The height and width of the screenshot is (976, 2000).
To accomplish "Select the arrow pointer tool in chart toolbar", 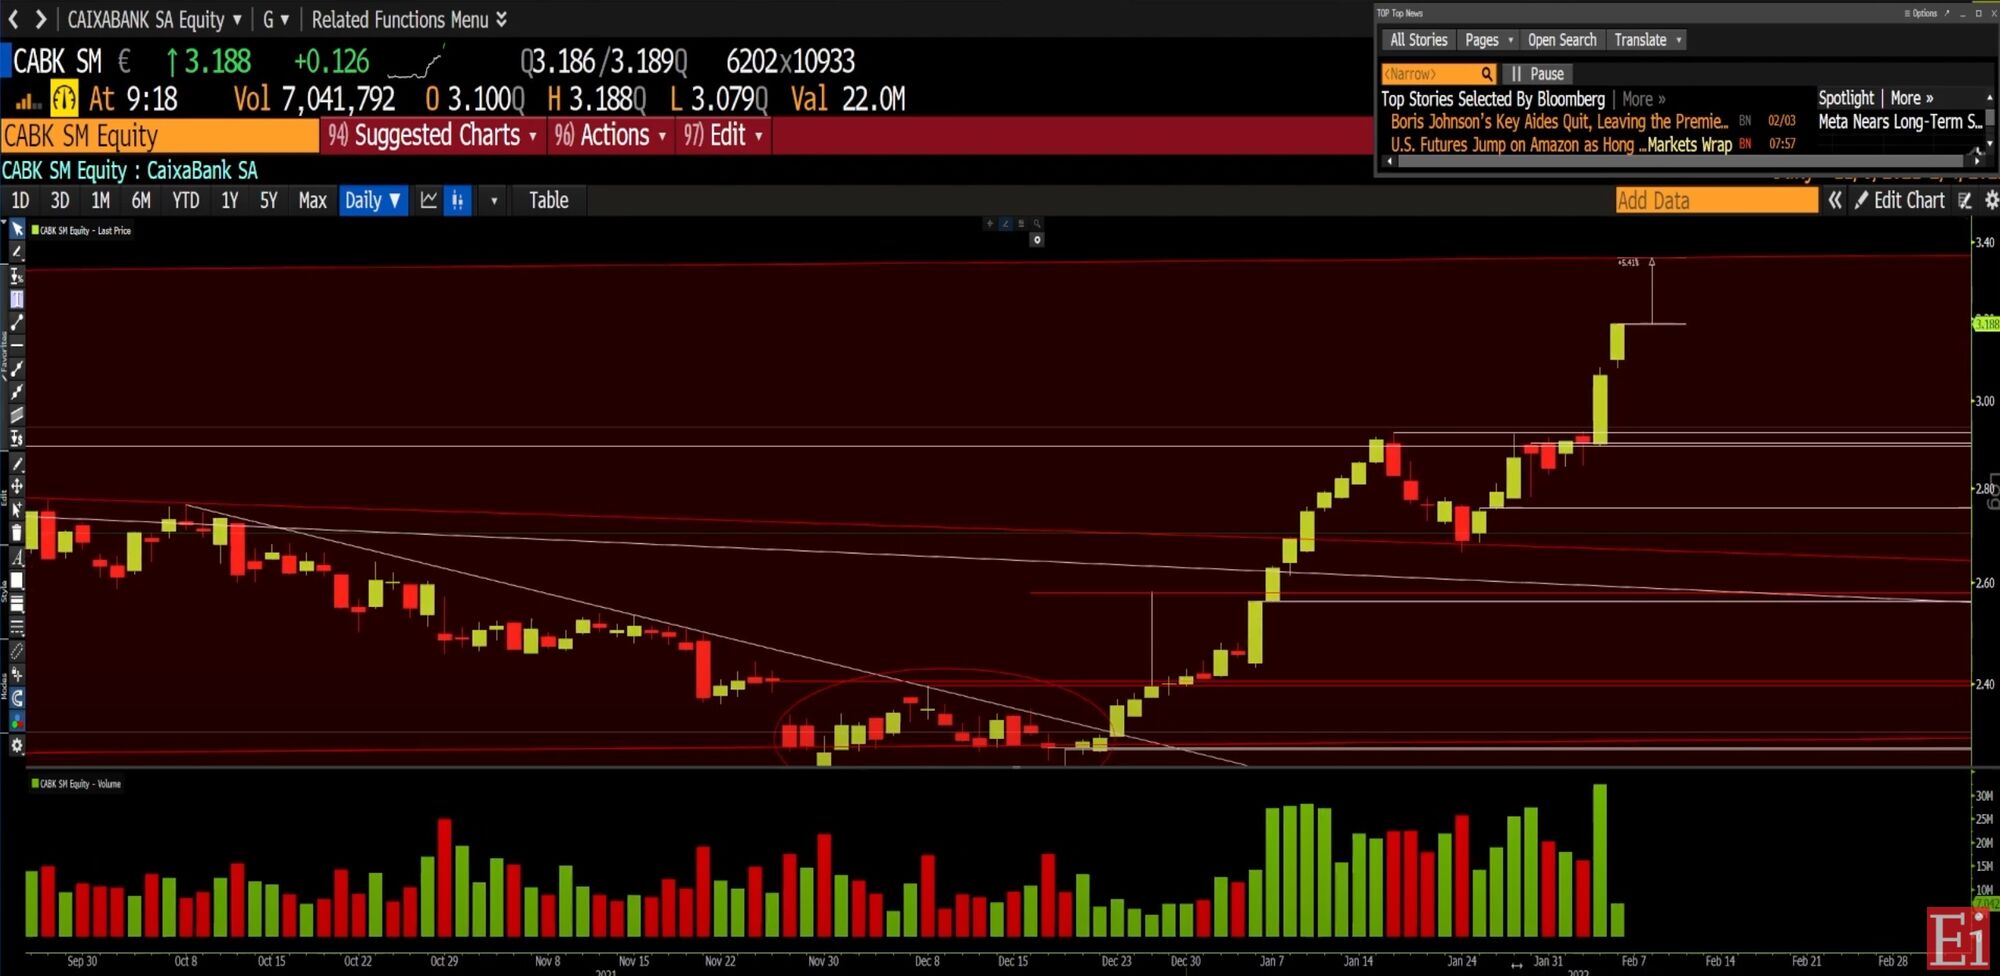I will click(17, 229).
